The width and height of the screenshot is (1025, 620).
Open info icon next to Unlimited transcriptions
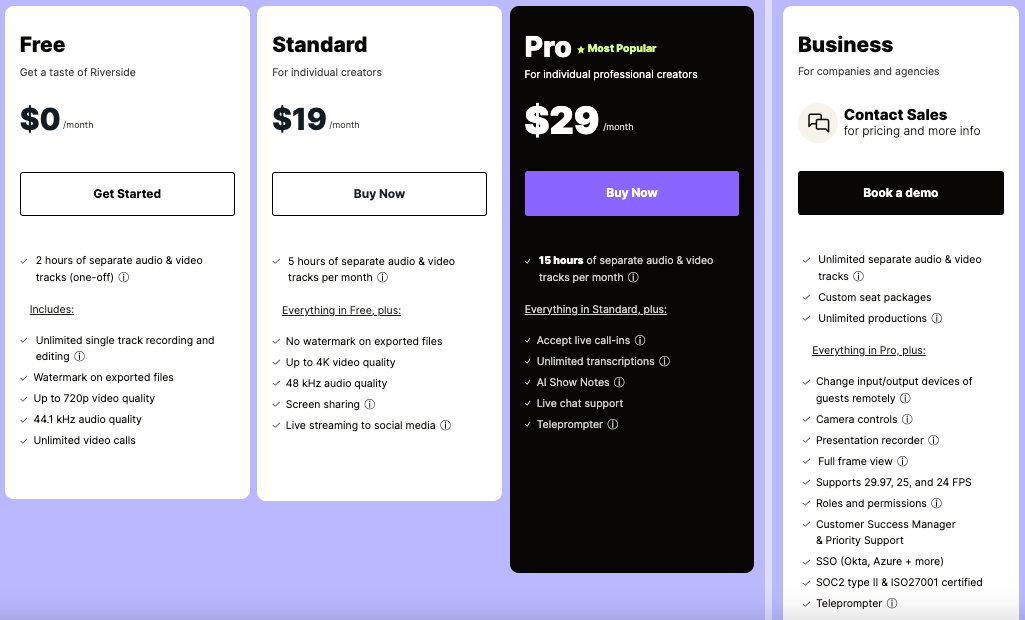coord(665,362)
